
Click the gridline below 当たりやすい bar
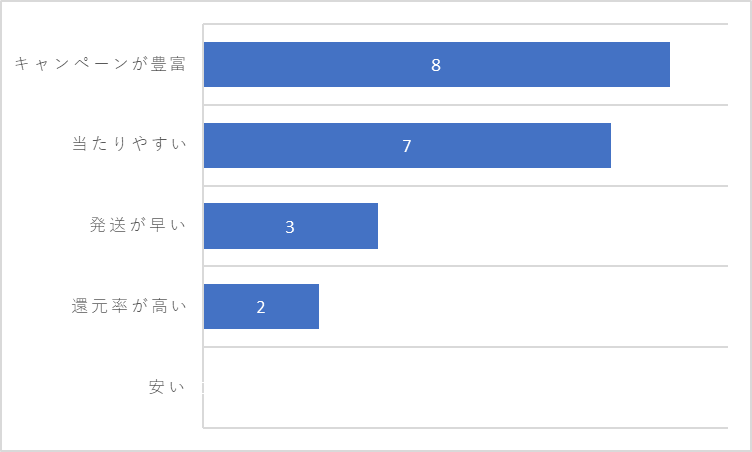465,186
